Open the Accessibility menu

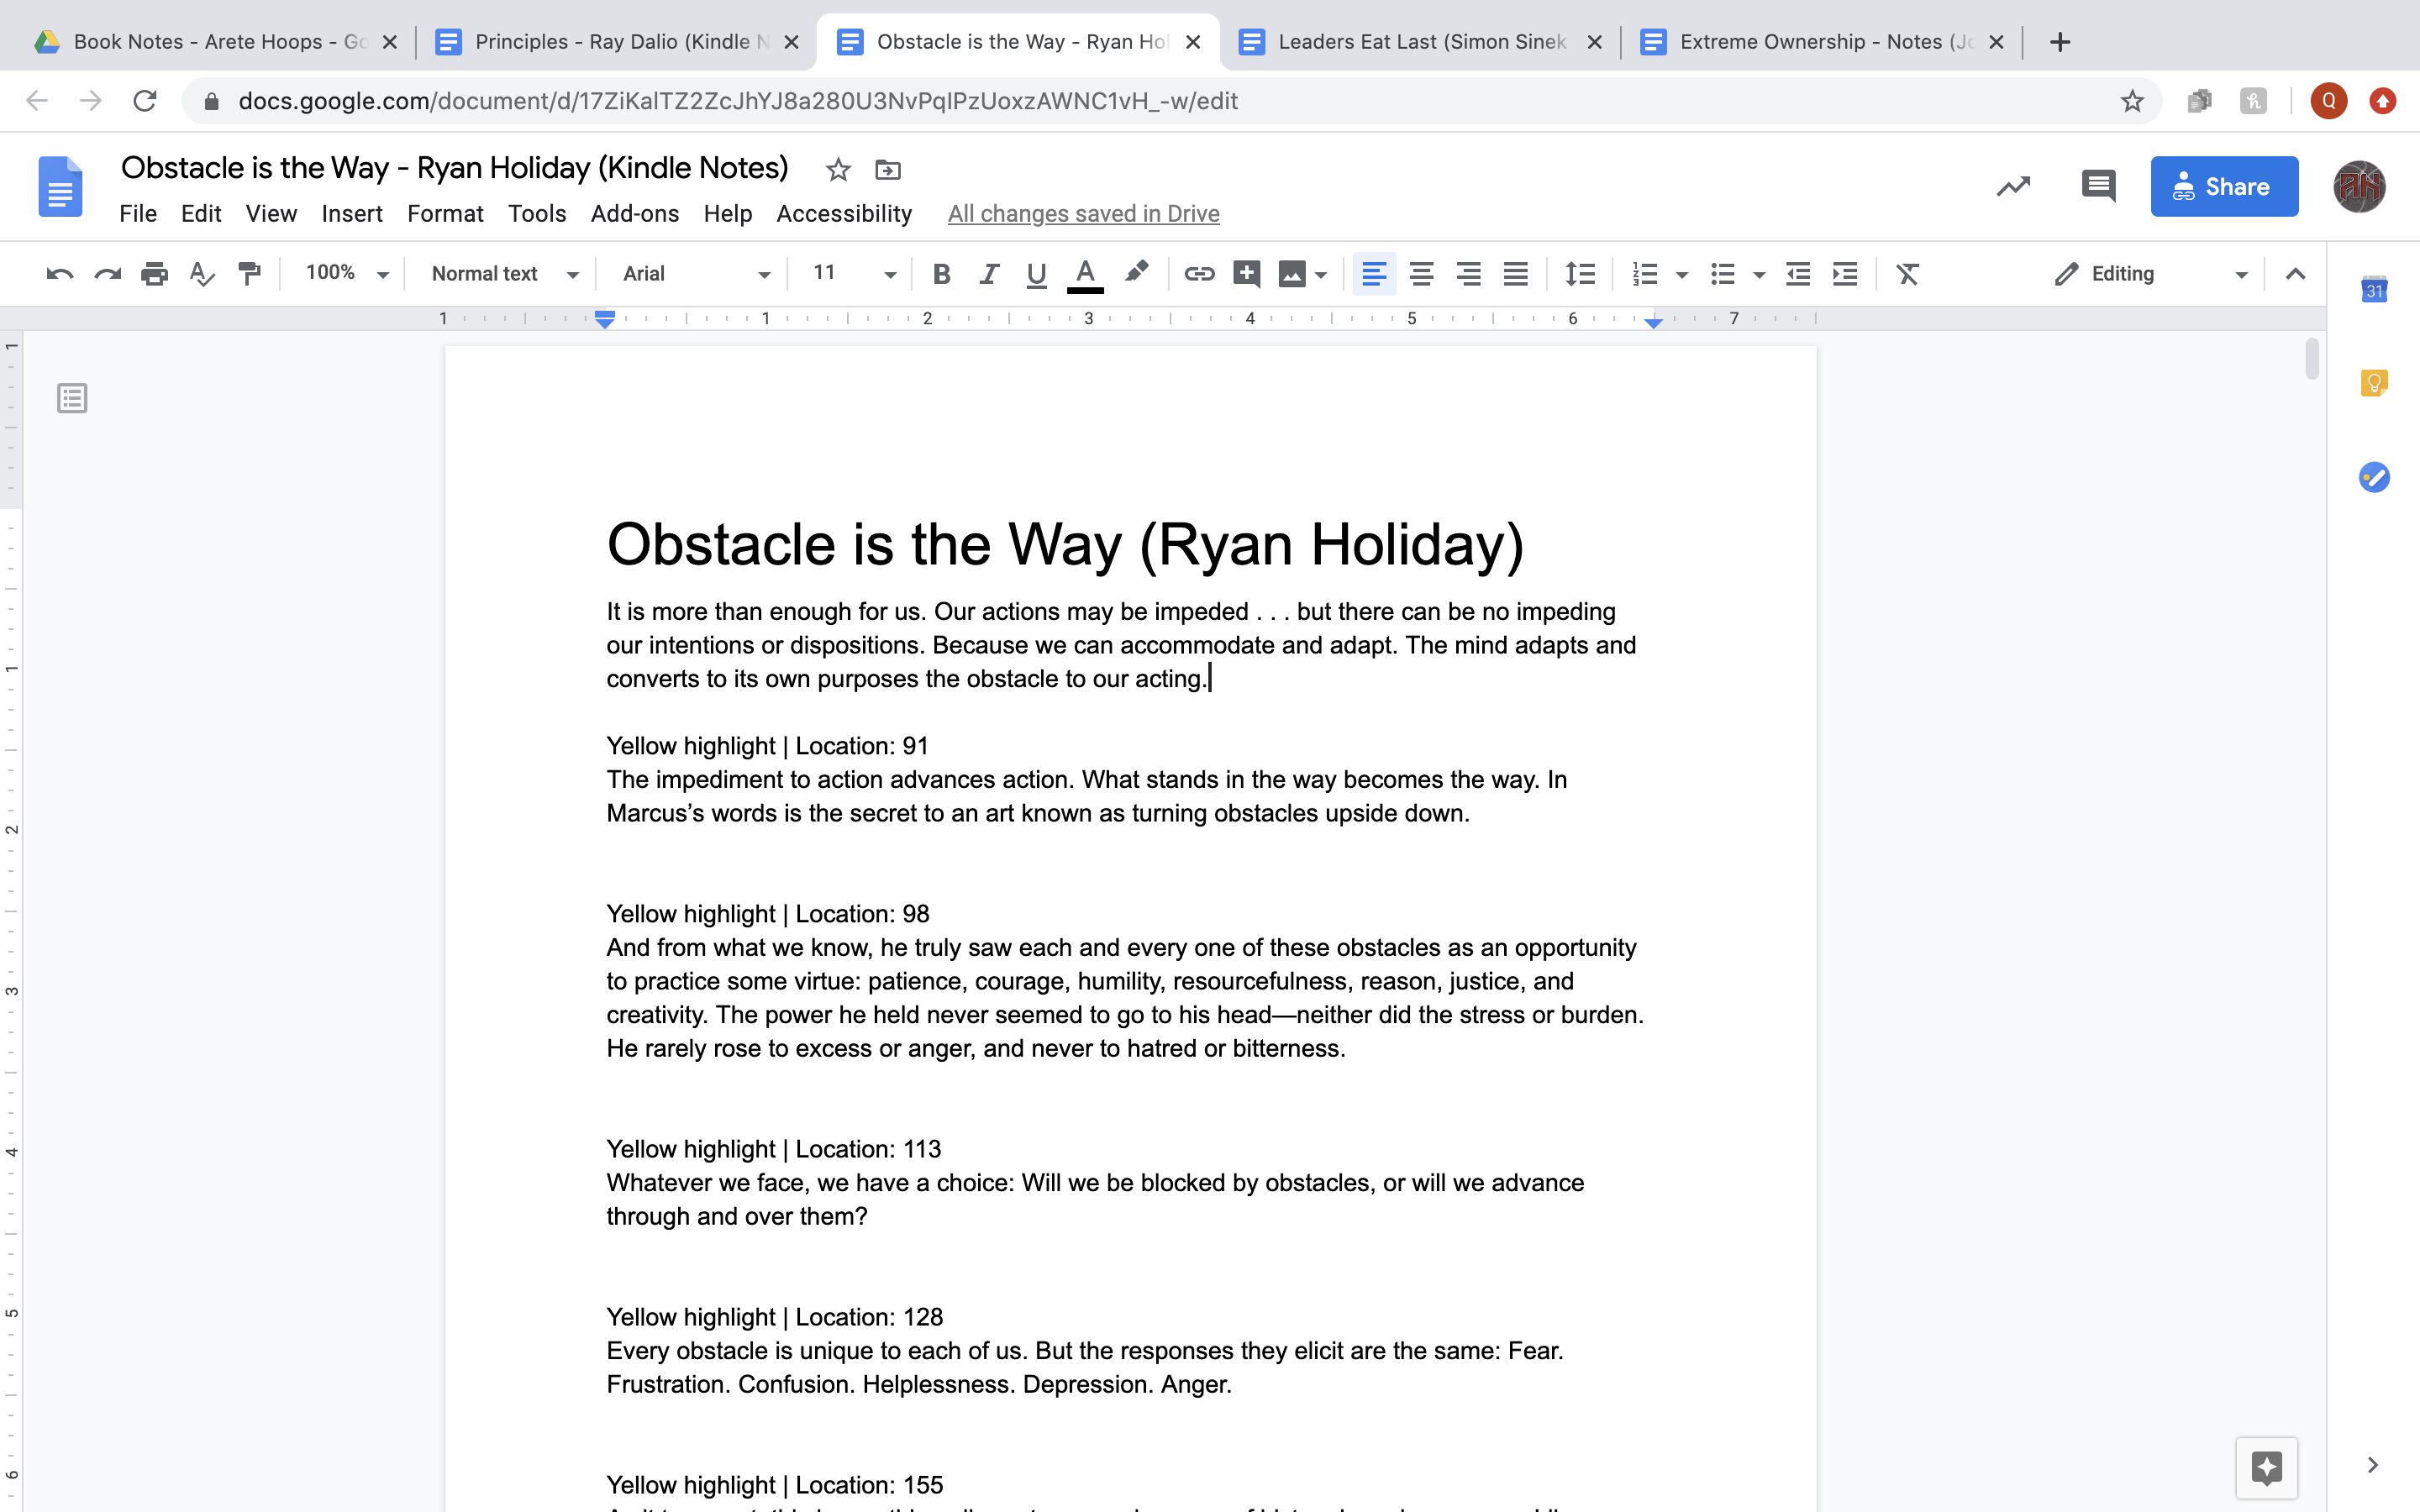tap(844, 214)
